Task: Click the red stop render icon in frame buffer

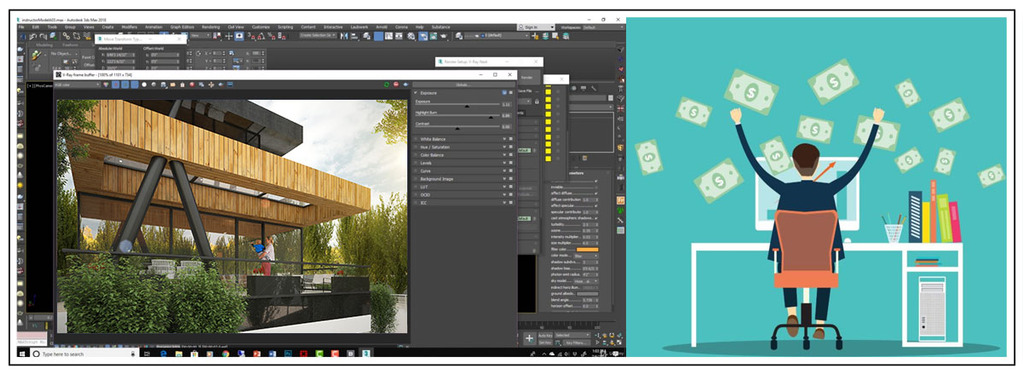Action: pyautogui.click(x=396, y=85)
